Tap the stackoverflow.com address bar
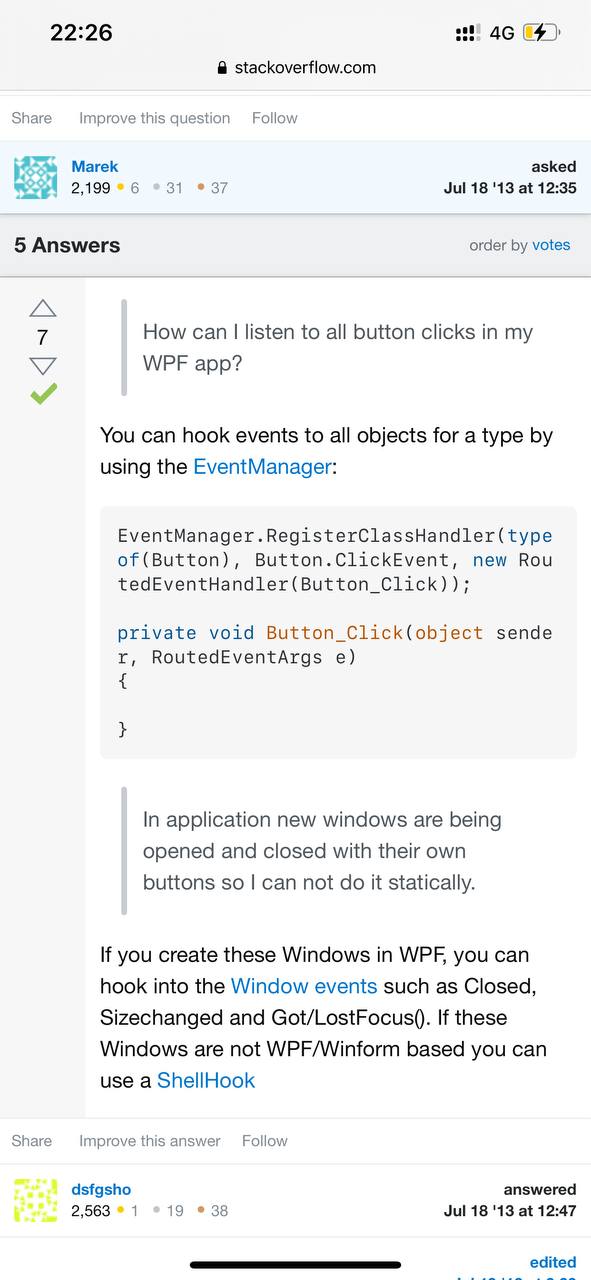 tap(296, 68)
